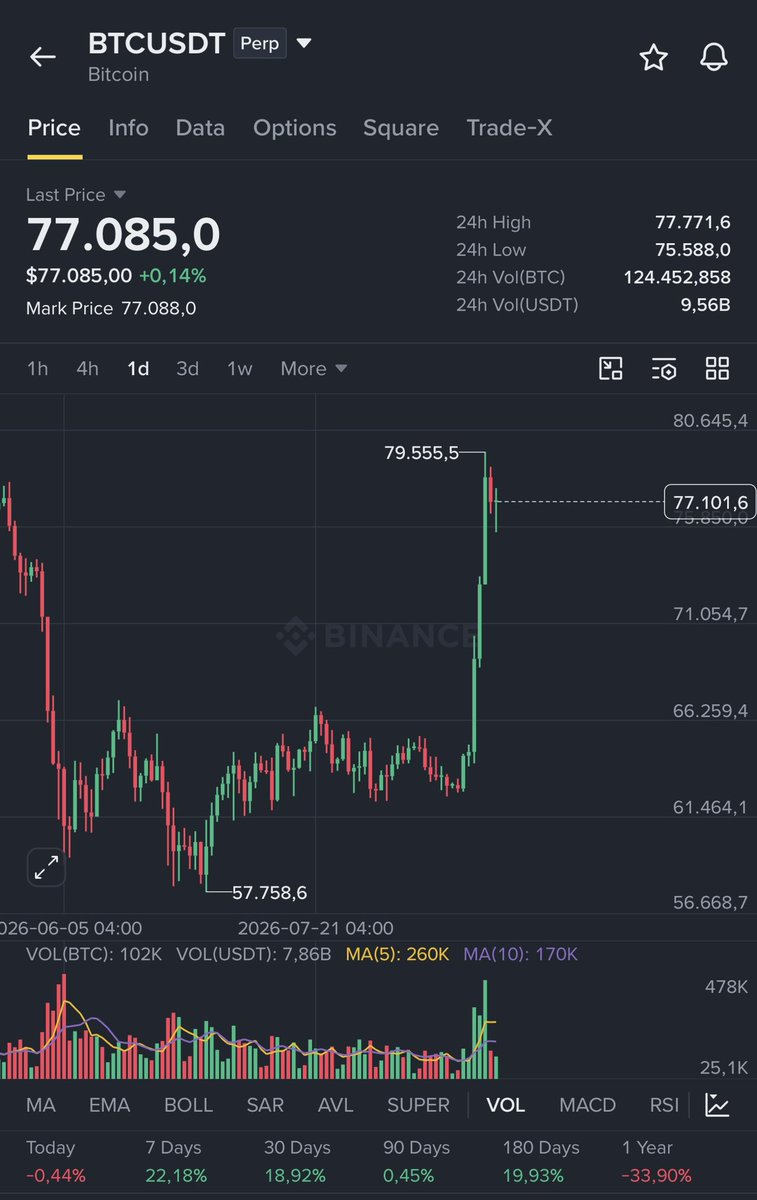Select the RSI indicator

(x=664, y=1105)
